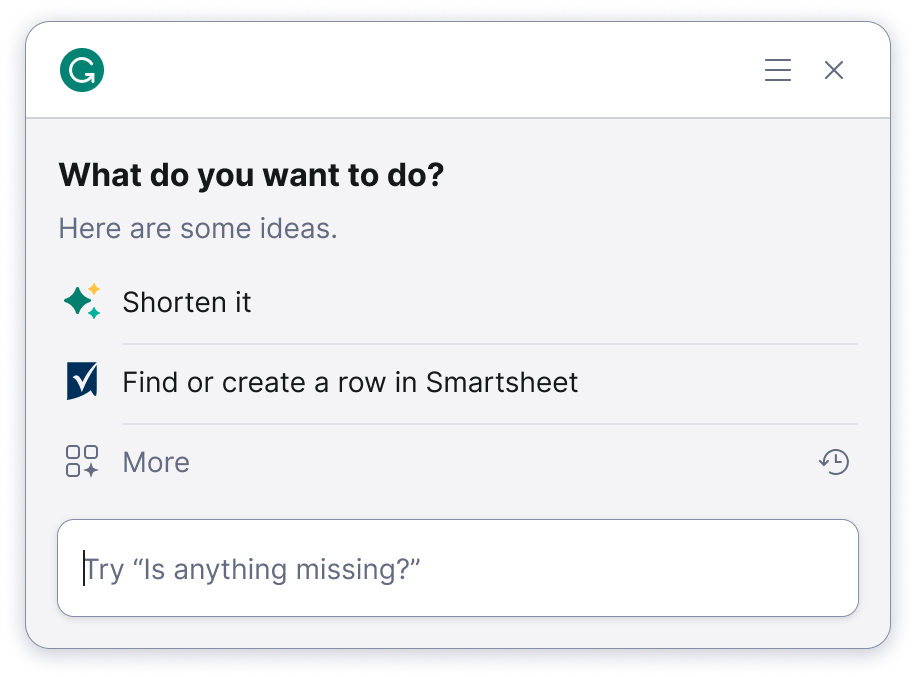Open the hamburger menu
This screenshot has width=915, height=677.
coord(778,70)
